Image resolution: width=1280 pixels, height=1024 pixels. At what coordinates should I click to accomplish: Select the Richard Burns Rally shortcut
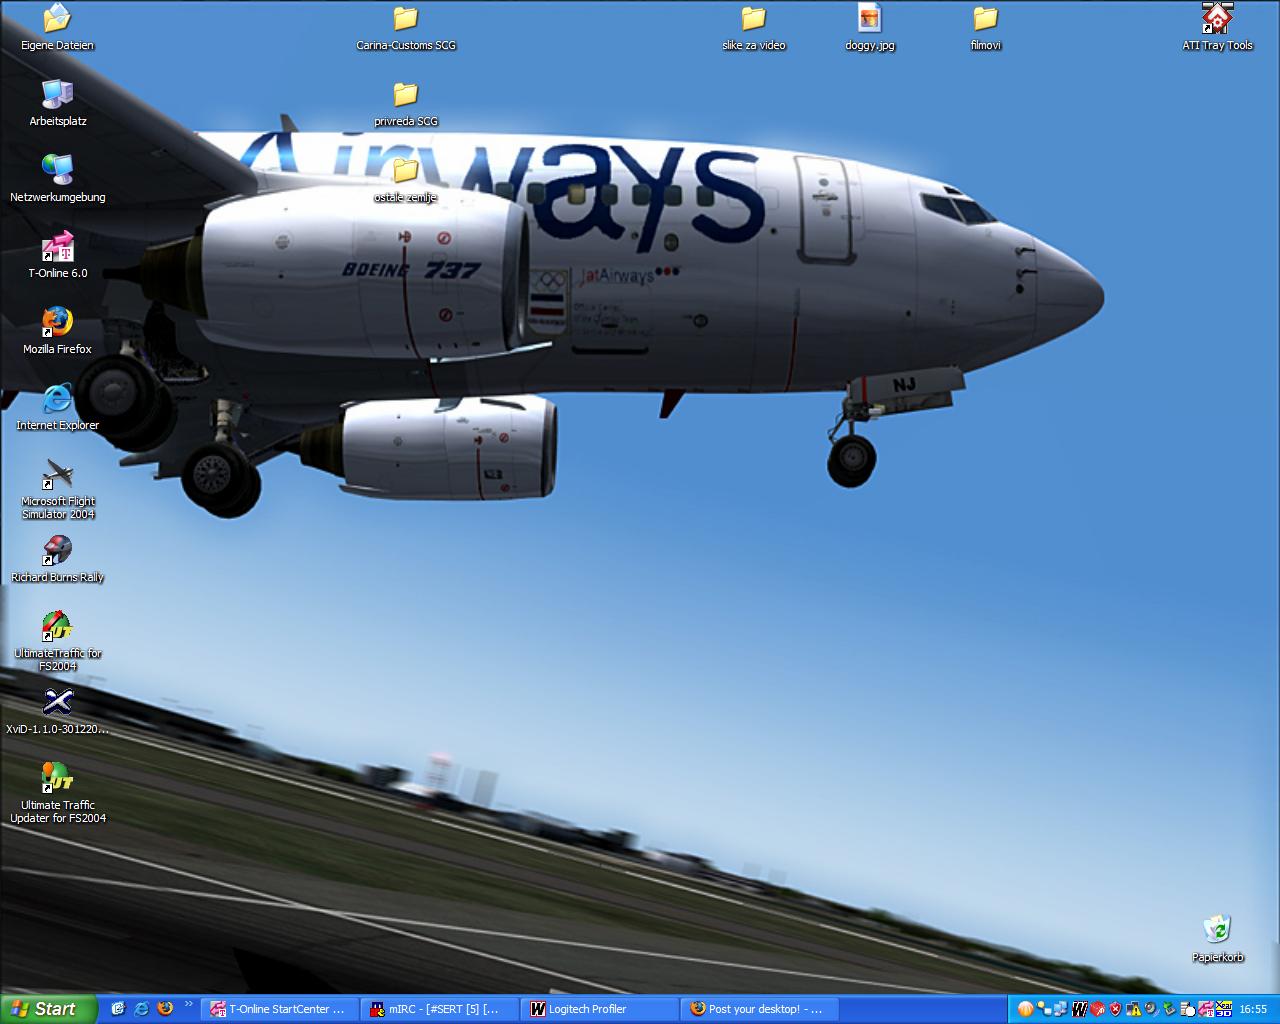point(58,559)
